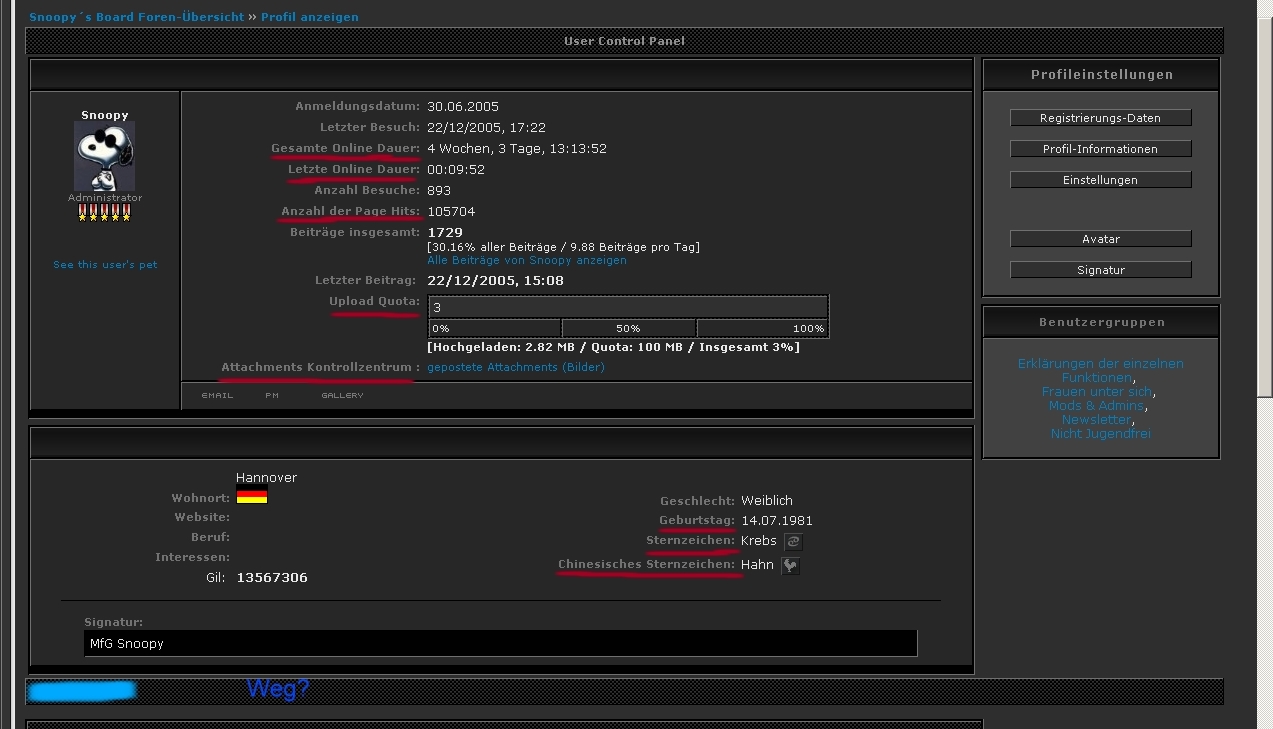1273x729 pixels.
Task: Edit the Signatur
Action: point(1100,270)
